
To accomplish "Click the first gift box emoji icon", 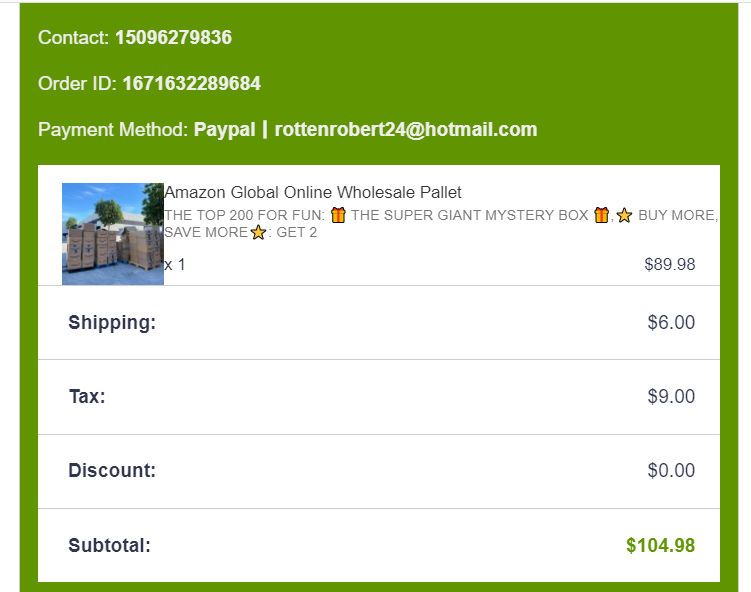I will pos(338,215).
